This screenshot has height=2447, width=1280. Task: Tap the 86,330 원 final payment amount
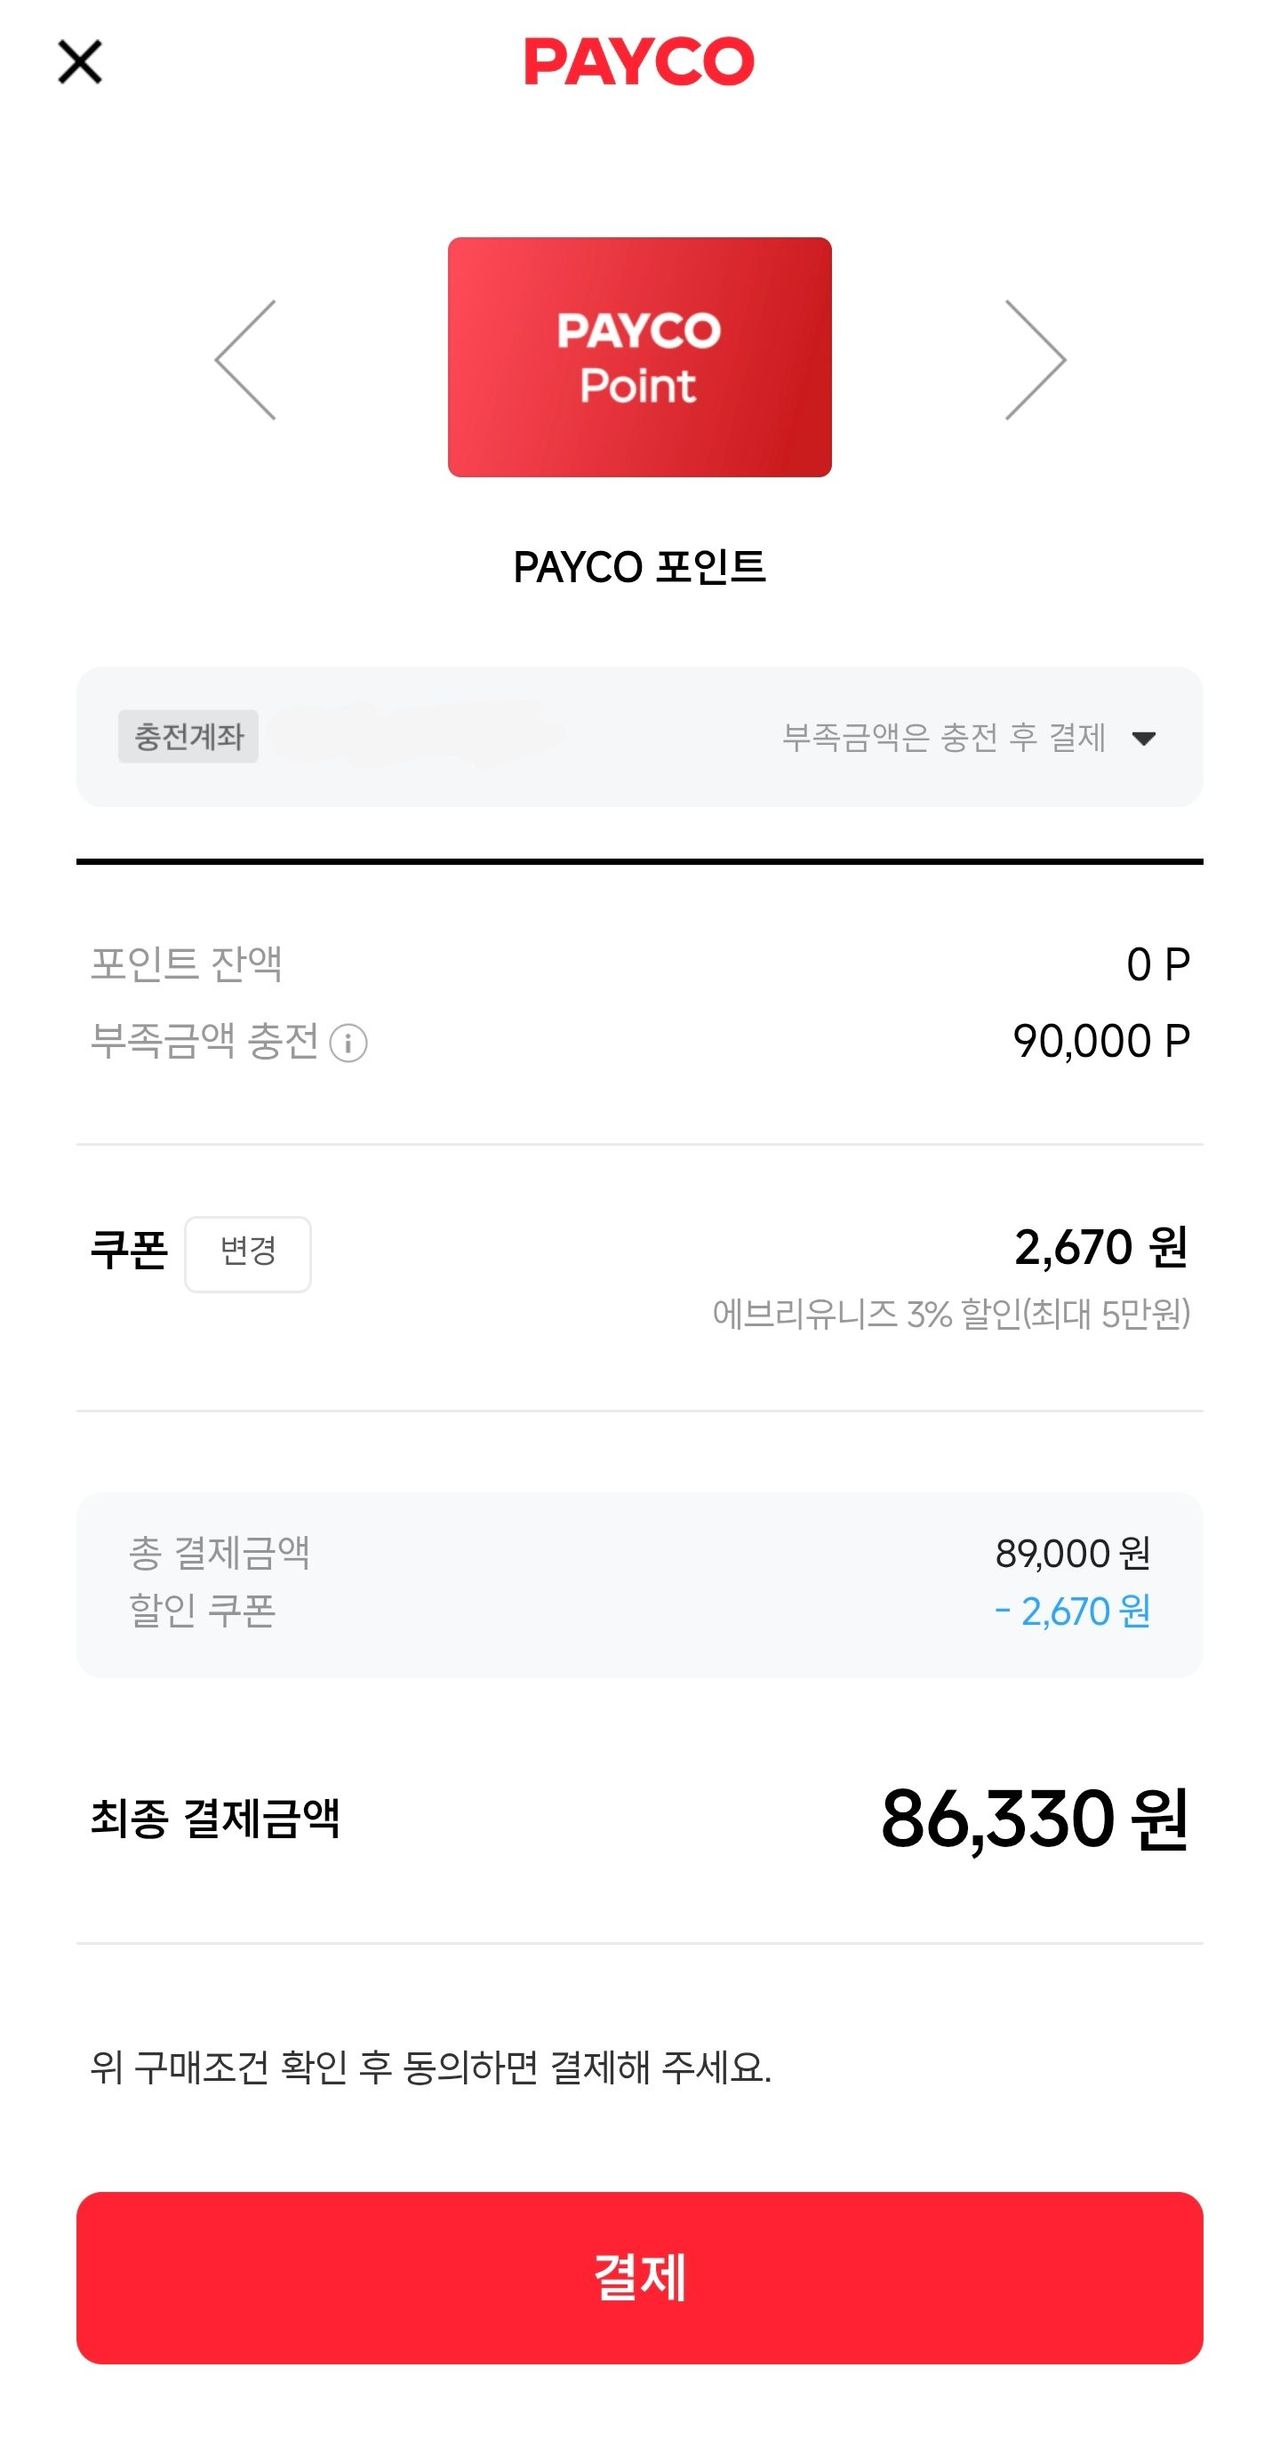pyautogui.click(x=1034, y=1819)
